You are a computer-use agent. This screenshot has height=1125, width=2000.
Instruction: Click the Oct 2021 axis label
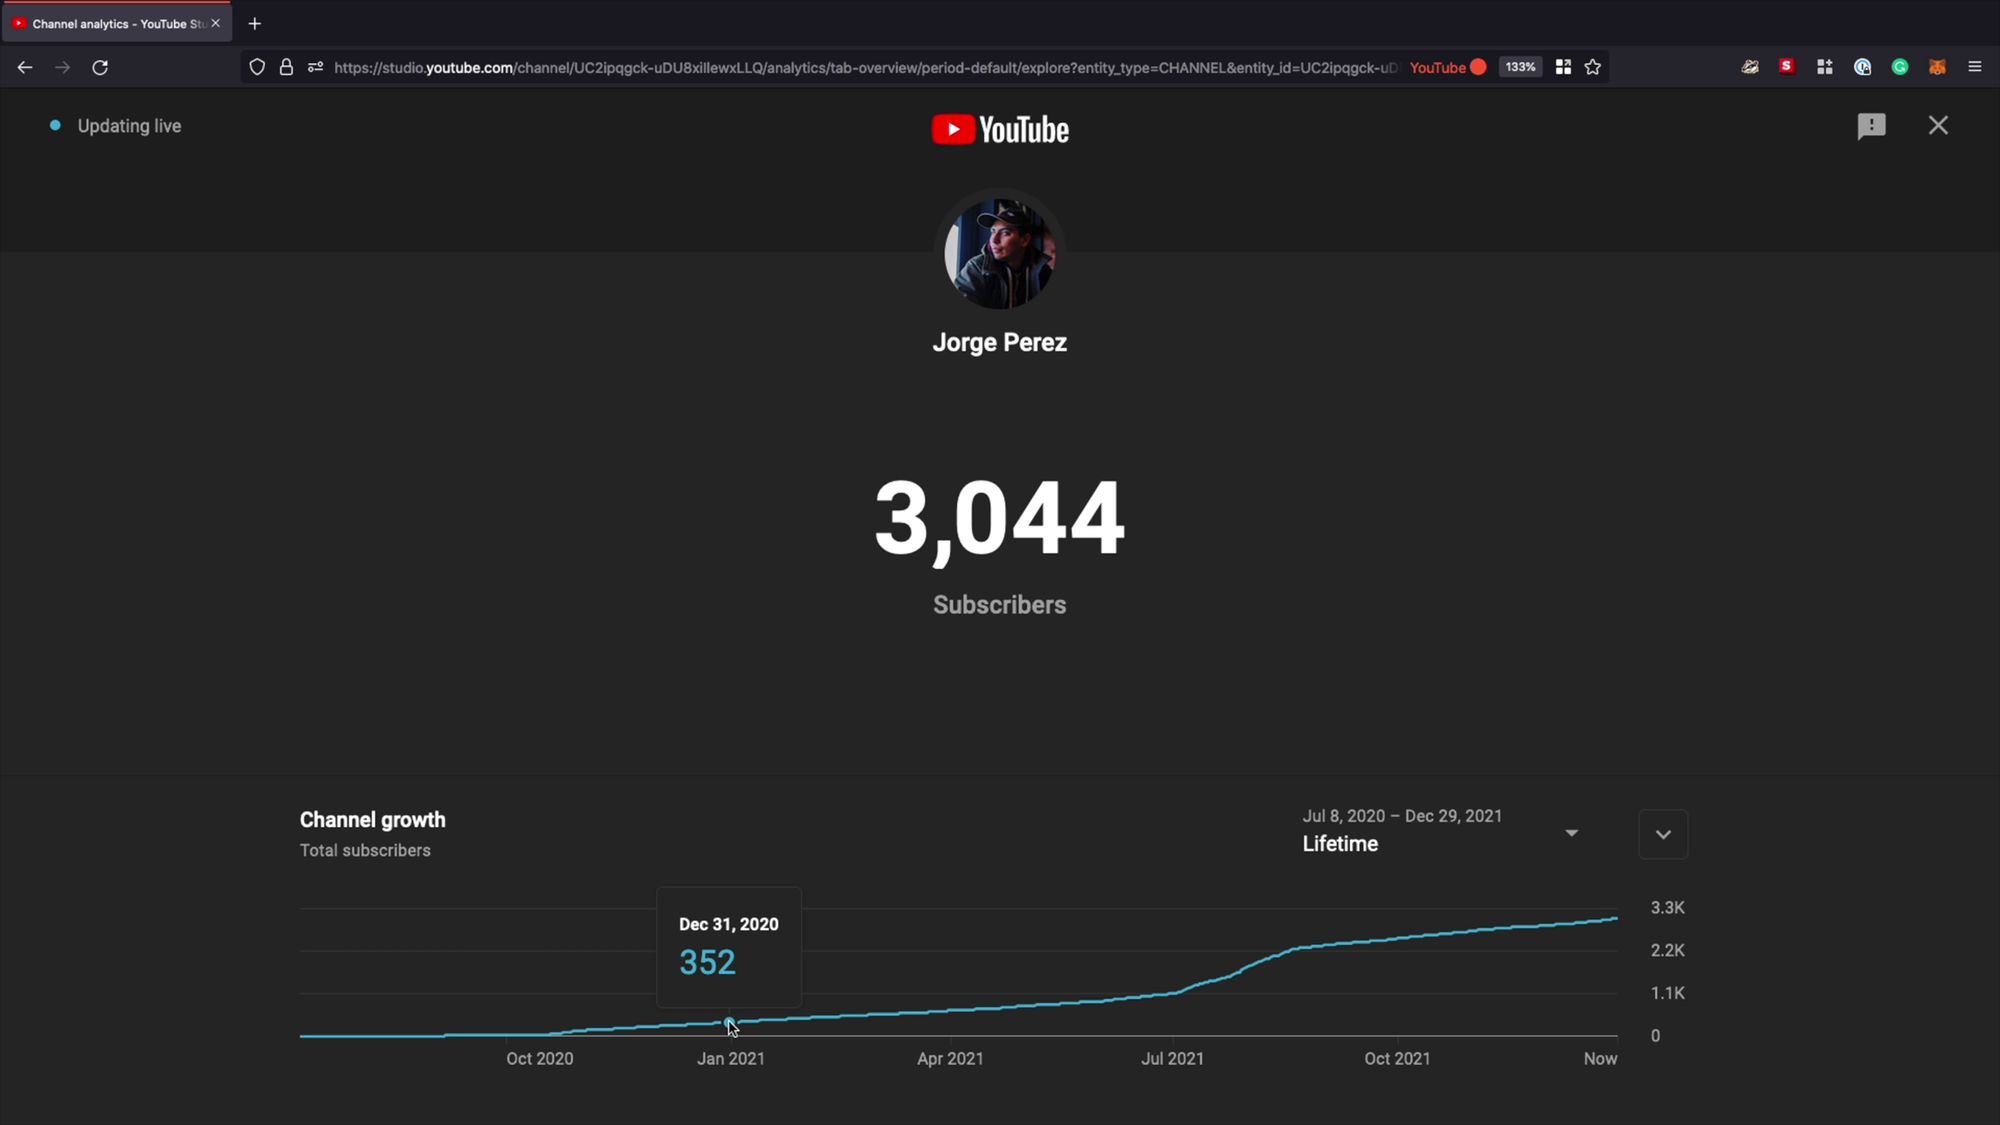click(1397, 1059)
